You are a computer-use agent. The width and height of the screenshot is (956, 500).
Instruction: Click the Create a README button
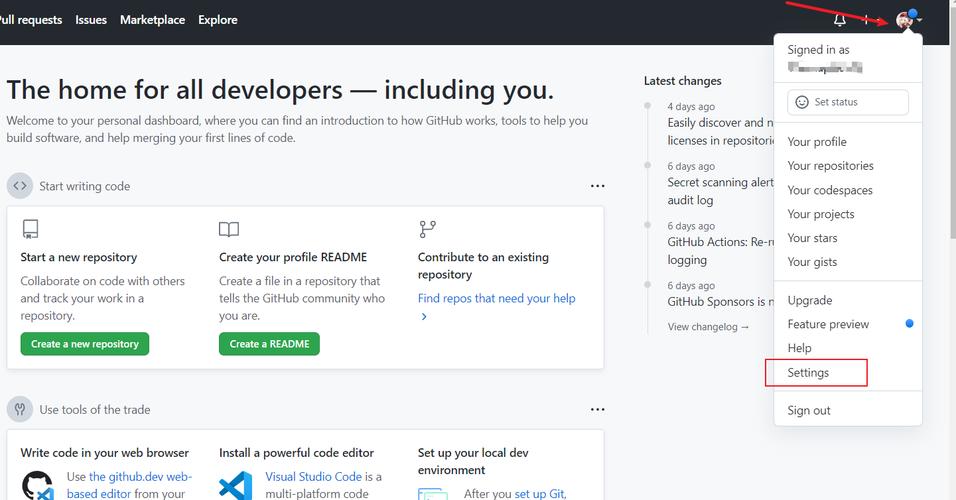click(x=269, y=344)
